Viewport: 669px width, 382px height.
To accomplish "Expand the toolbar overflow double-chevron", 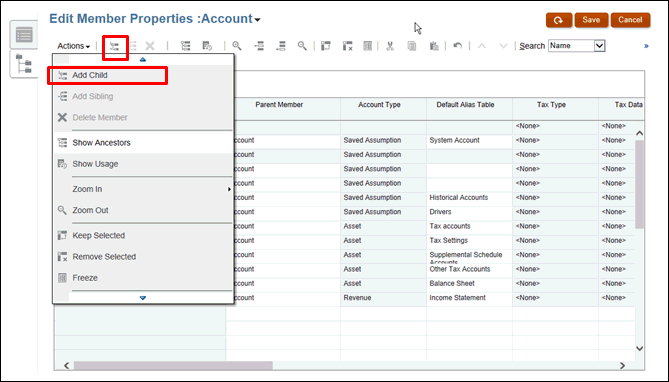I will point(646,46).
